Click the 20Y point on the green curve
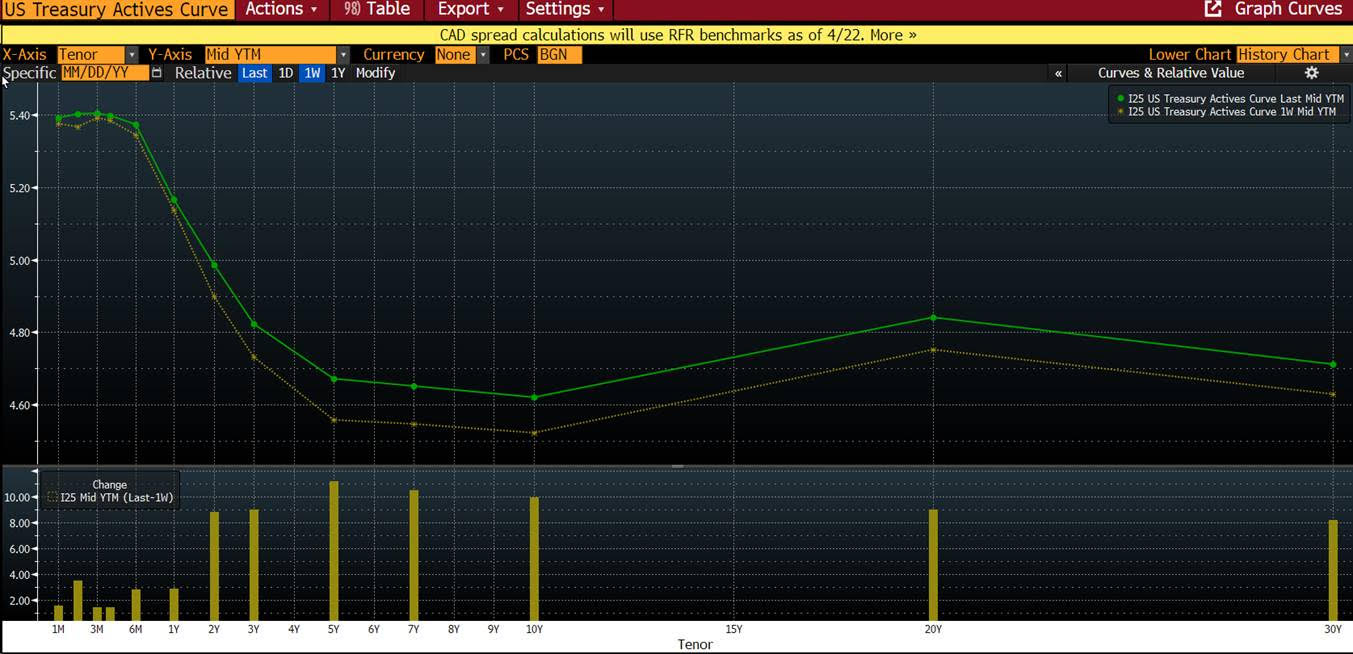This screenshot has height=654, width=1353. 933,318
